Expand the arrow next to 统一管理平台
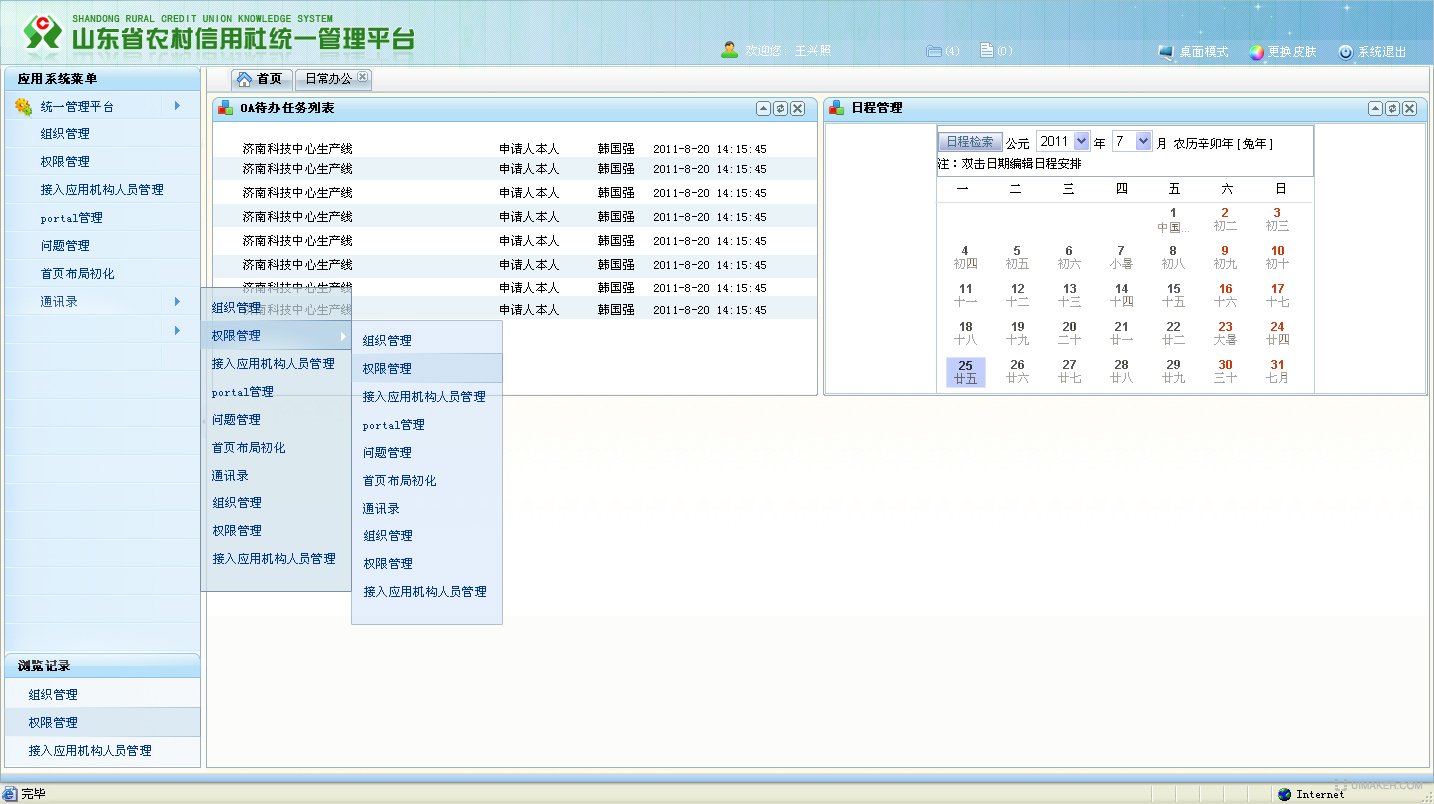Screen dimensions: 1434x804 pyautogui.click(x=177, y=105)
